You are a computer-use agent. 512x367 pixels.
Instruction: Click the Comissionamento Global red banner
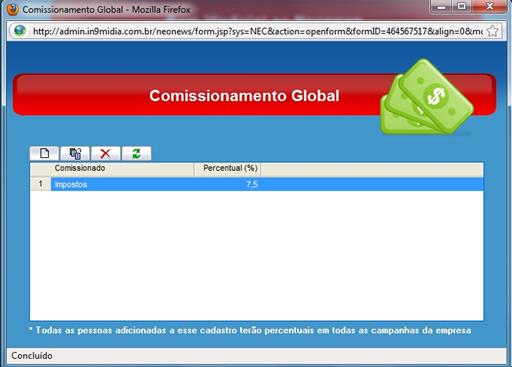(244, 96)
